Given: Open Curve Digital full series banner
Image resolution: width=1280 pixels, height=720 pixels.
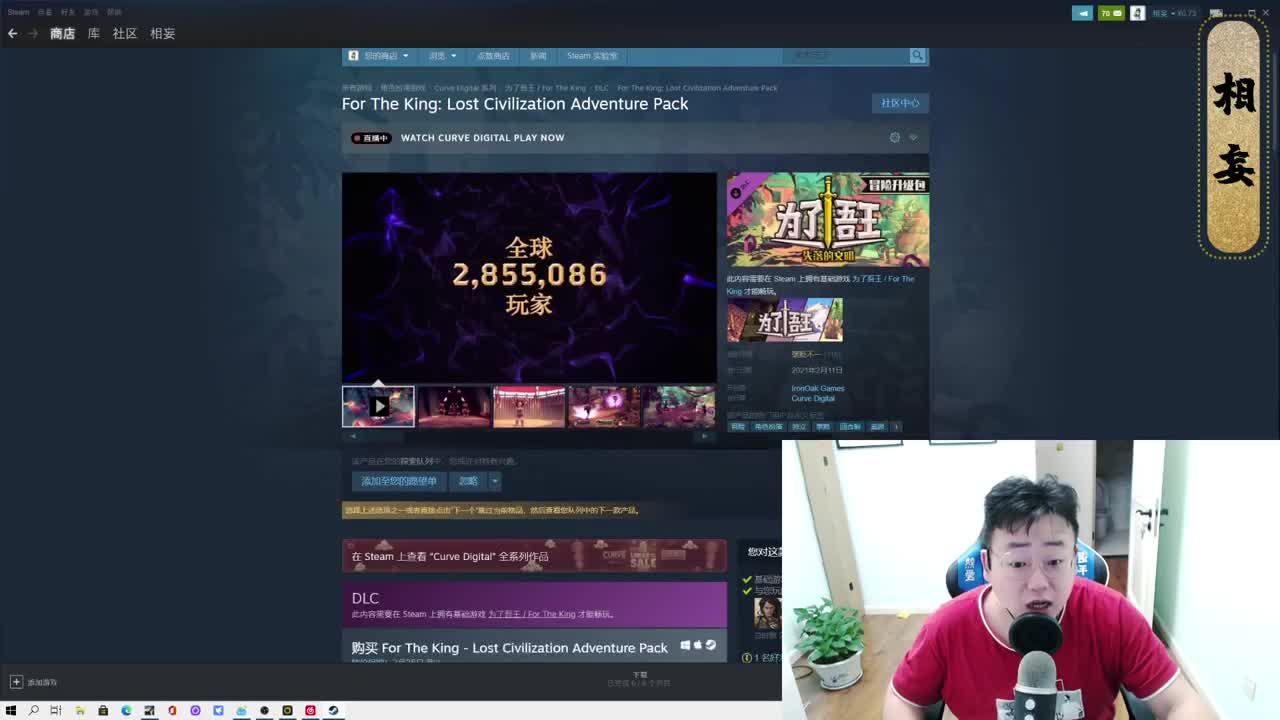Looking at the screenshot, I should click(534, 556).
